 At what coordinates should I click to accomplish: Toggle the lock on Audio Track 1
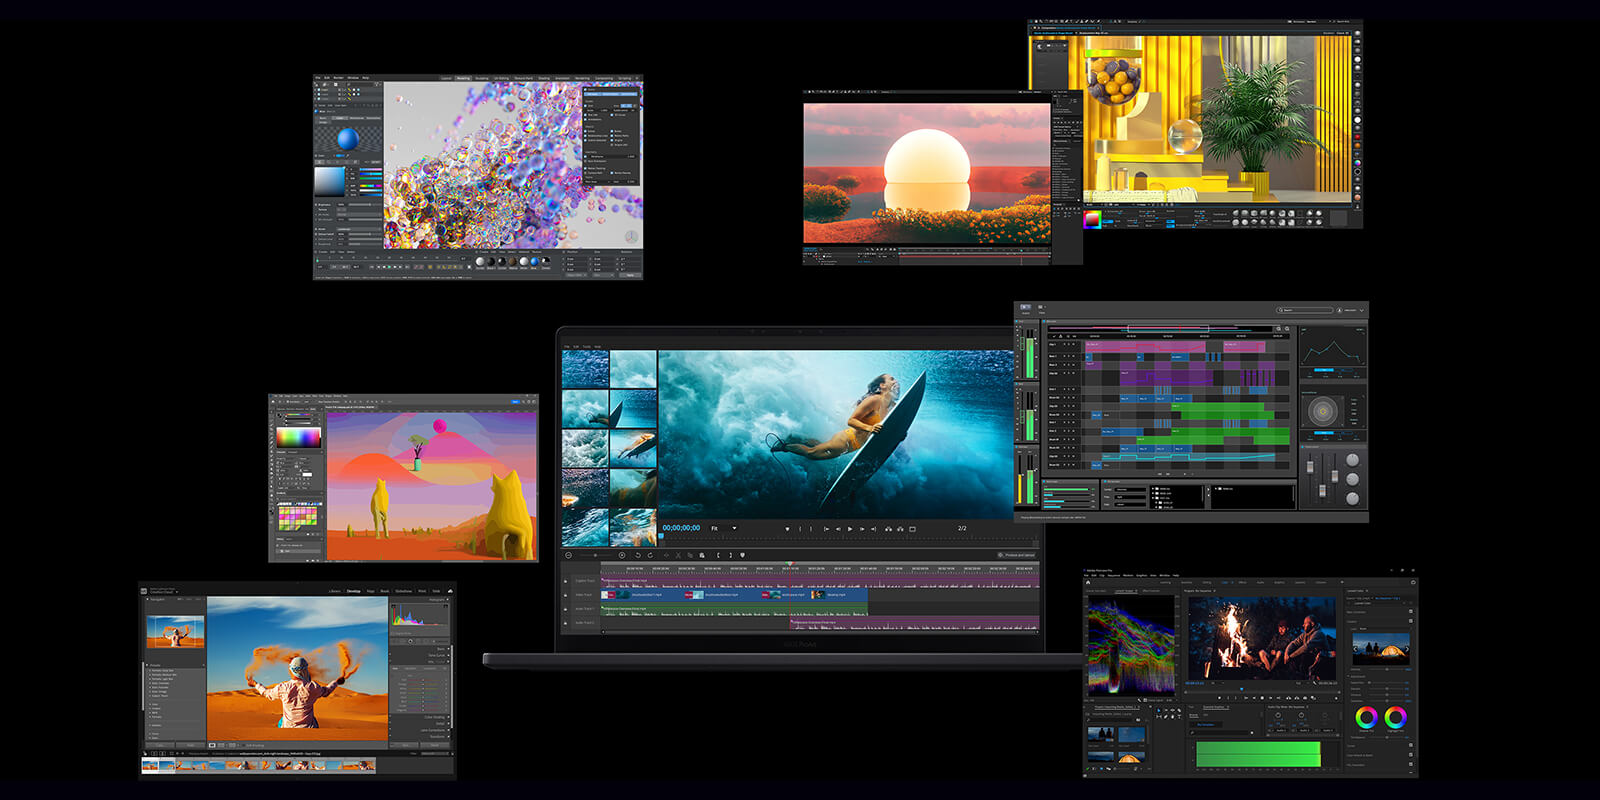tap(567, 609)
